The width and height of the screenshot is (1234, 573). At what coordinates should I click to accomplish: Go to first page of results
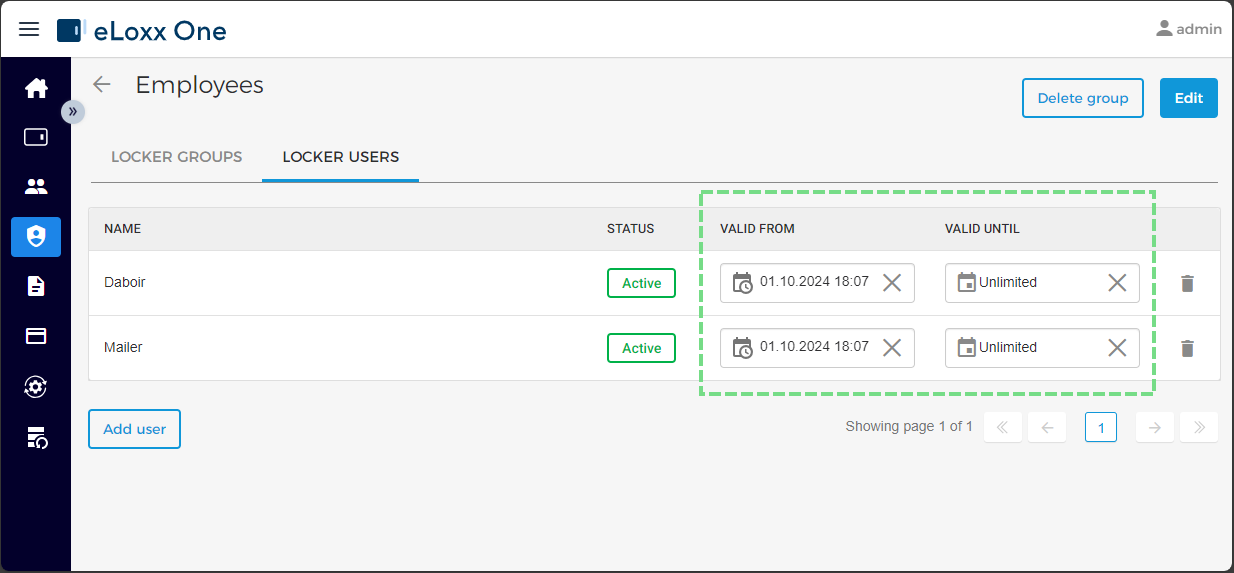tap(1002, 428)
